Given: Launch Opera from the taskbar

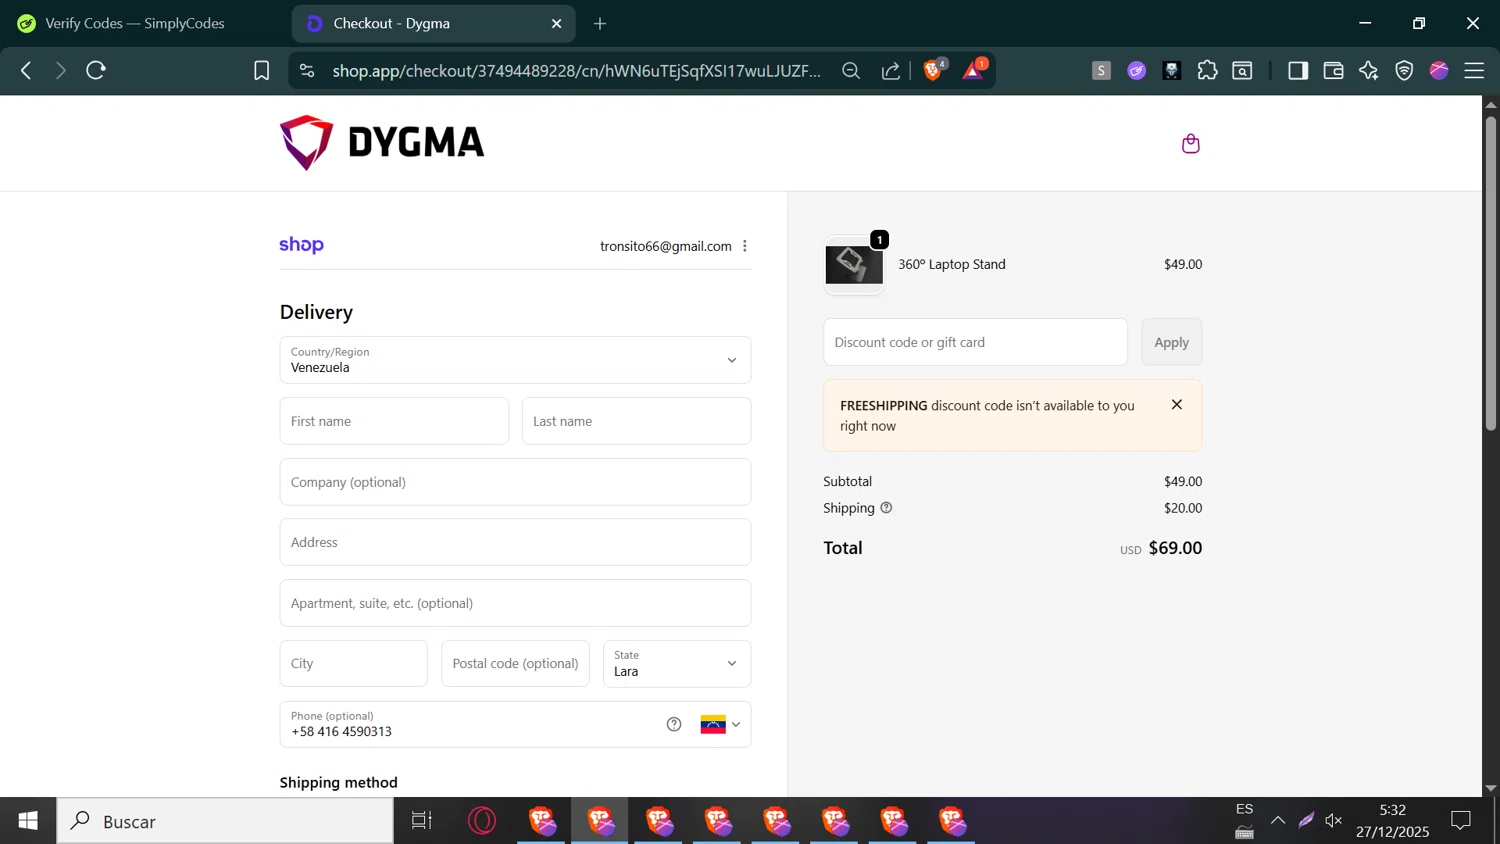Looking at the screenshot, I should point(482,821).
